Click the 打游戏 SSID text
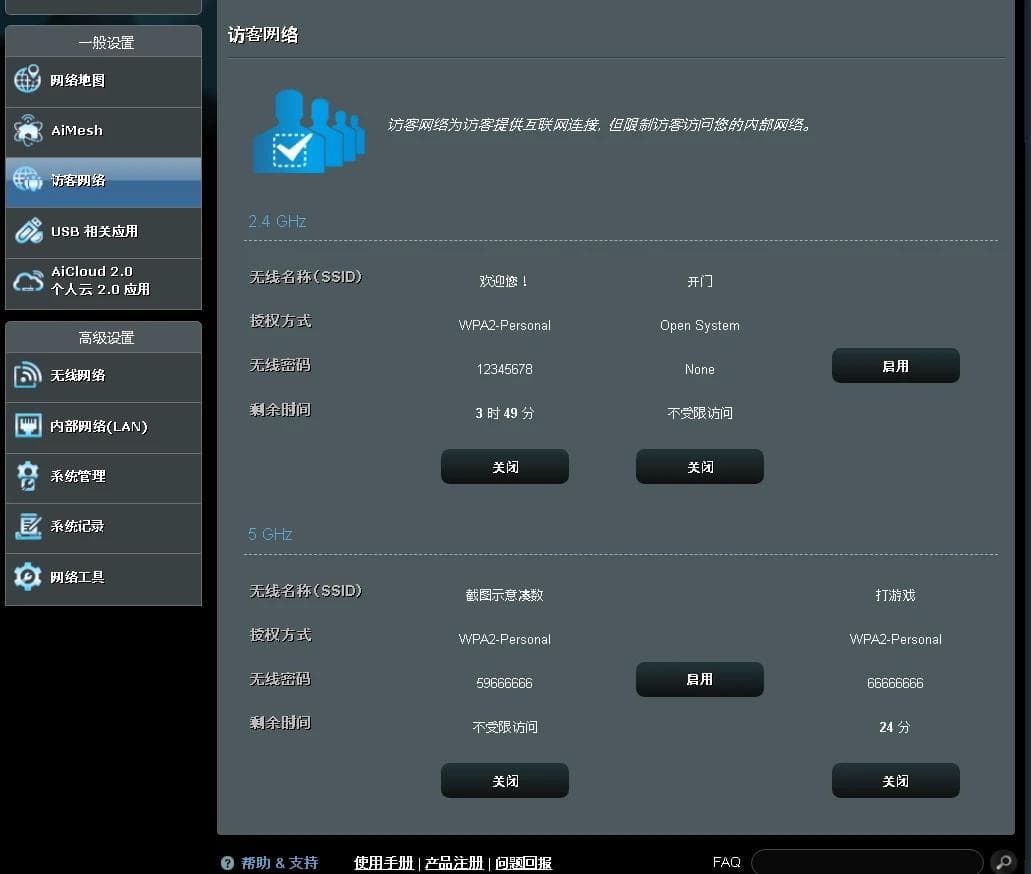Viewport: 1031px width, 874px height. click(x=895, y=595)
